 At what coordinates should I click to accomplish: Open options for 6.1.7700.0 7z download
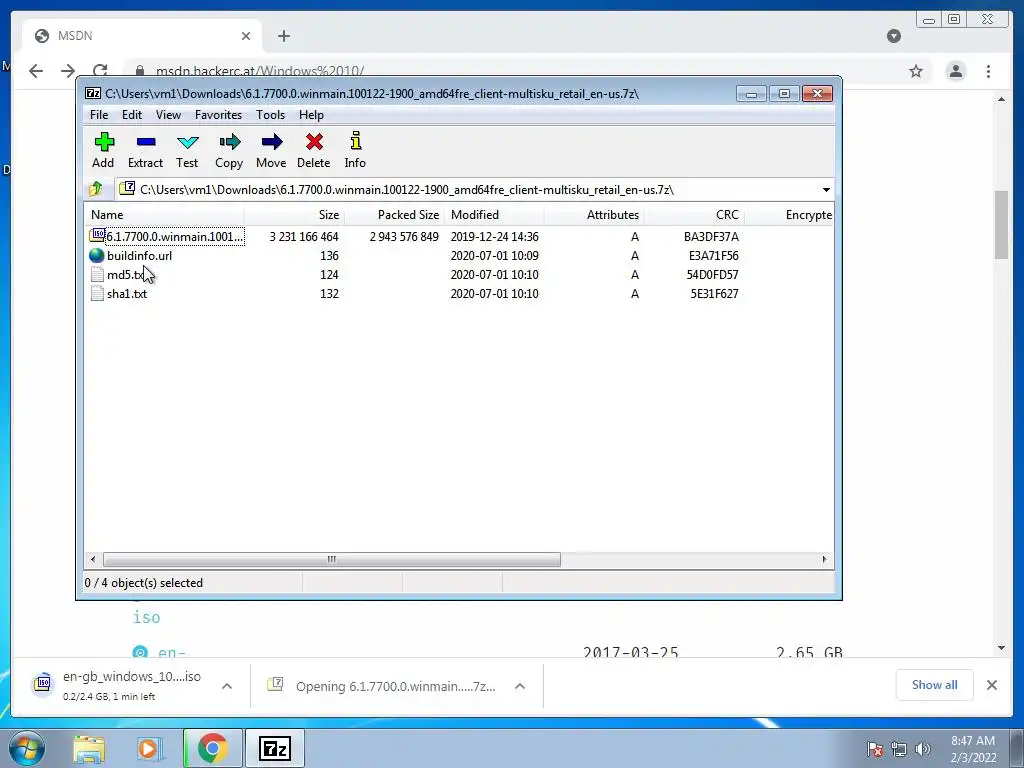tap(520, 686)
